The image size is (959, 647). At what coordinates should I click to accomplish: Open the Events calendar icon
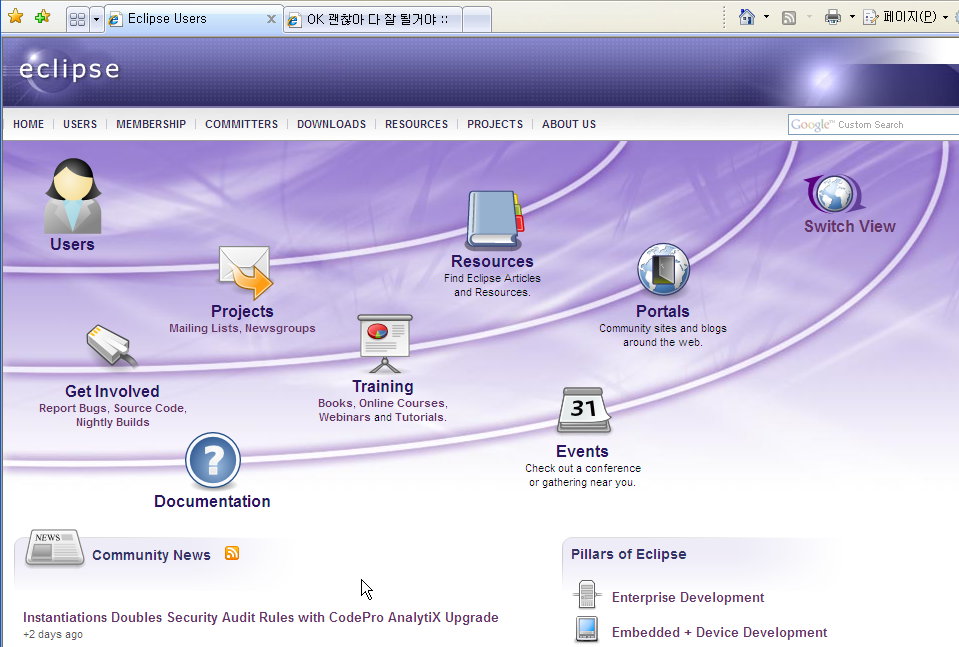[583, 410]
